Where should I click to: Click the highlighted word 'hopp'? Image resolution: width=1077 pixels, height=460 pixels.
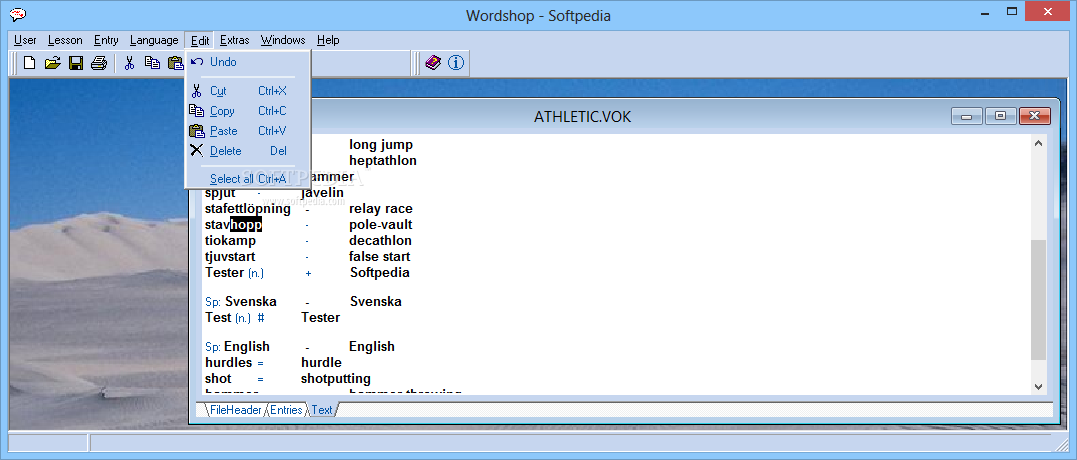click(x=246, y=225)
